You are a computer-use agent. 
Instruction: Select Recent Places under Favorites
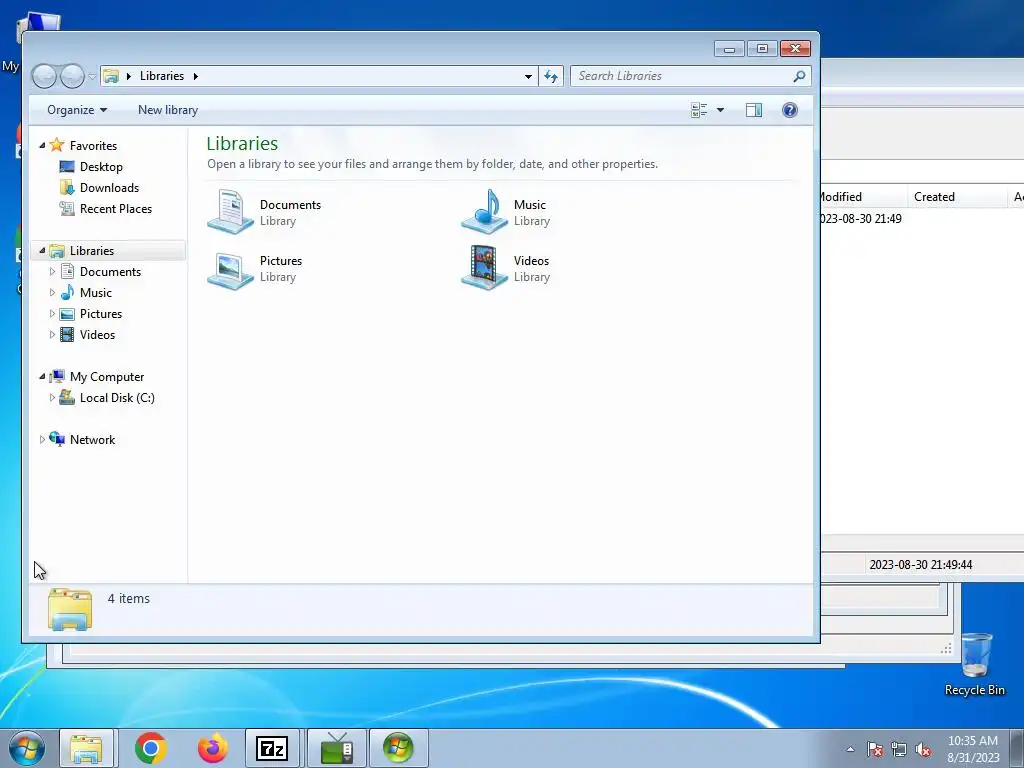click(116, 208)
